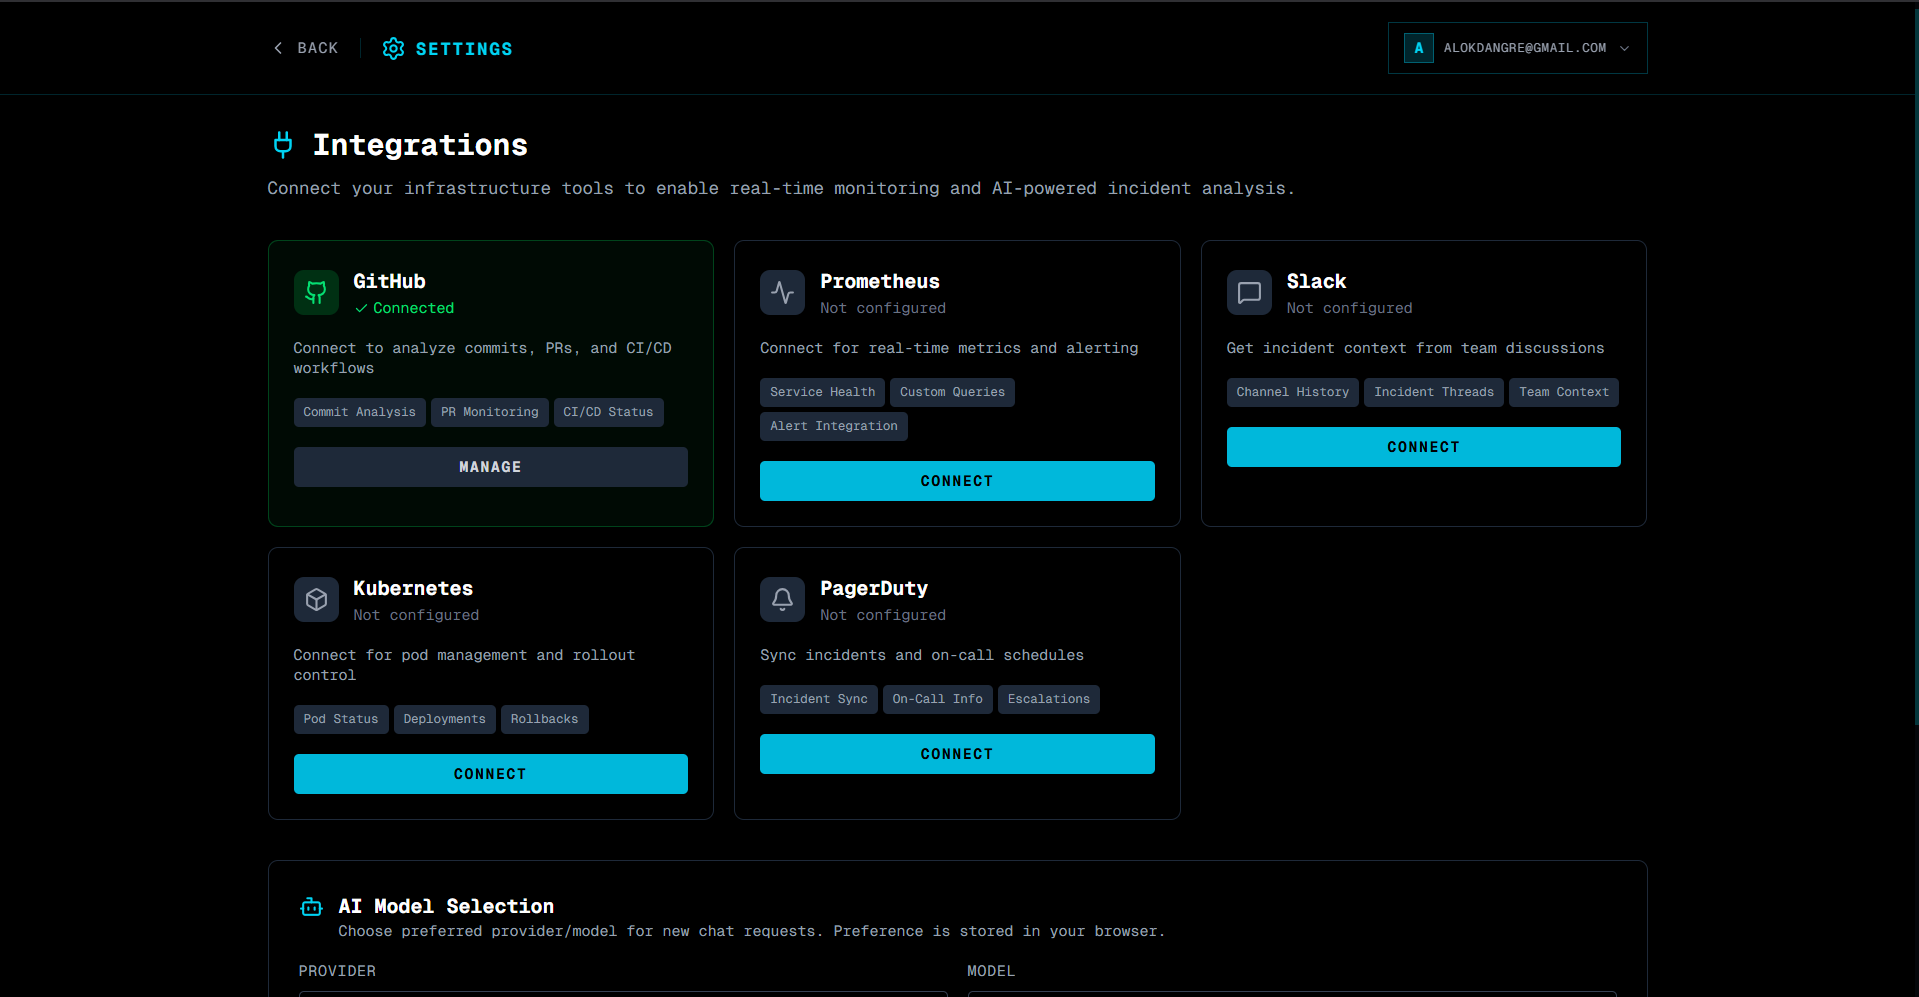This screenshot has height=997, width=1919.
Task: Click Kubernetes 'Not configured' status text
Action: (416, 616)
